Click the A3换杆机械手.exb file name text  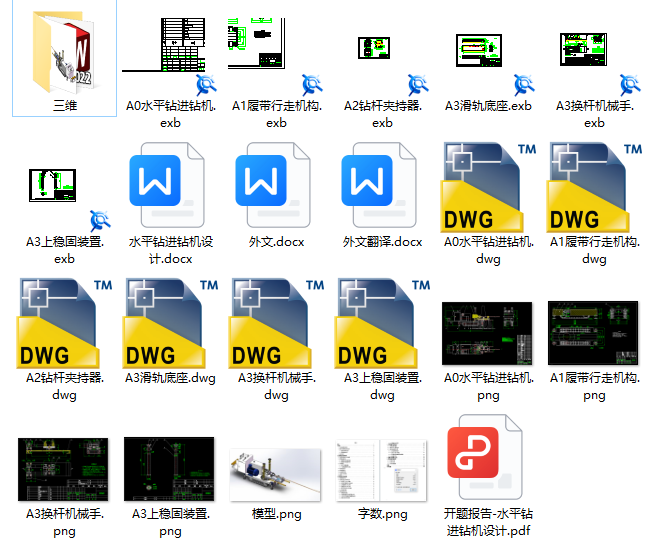(595, 114)
